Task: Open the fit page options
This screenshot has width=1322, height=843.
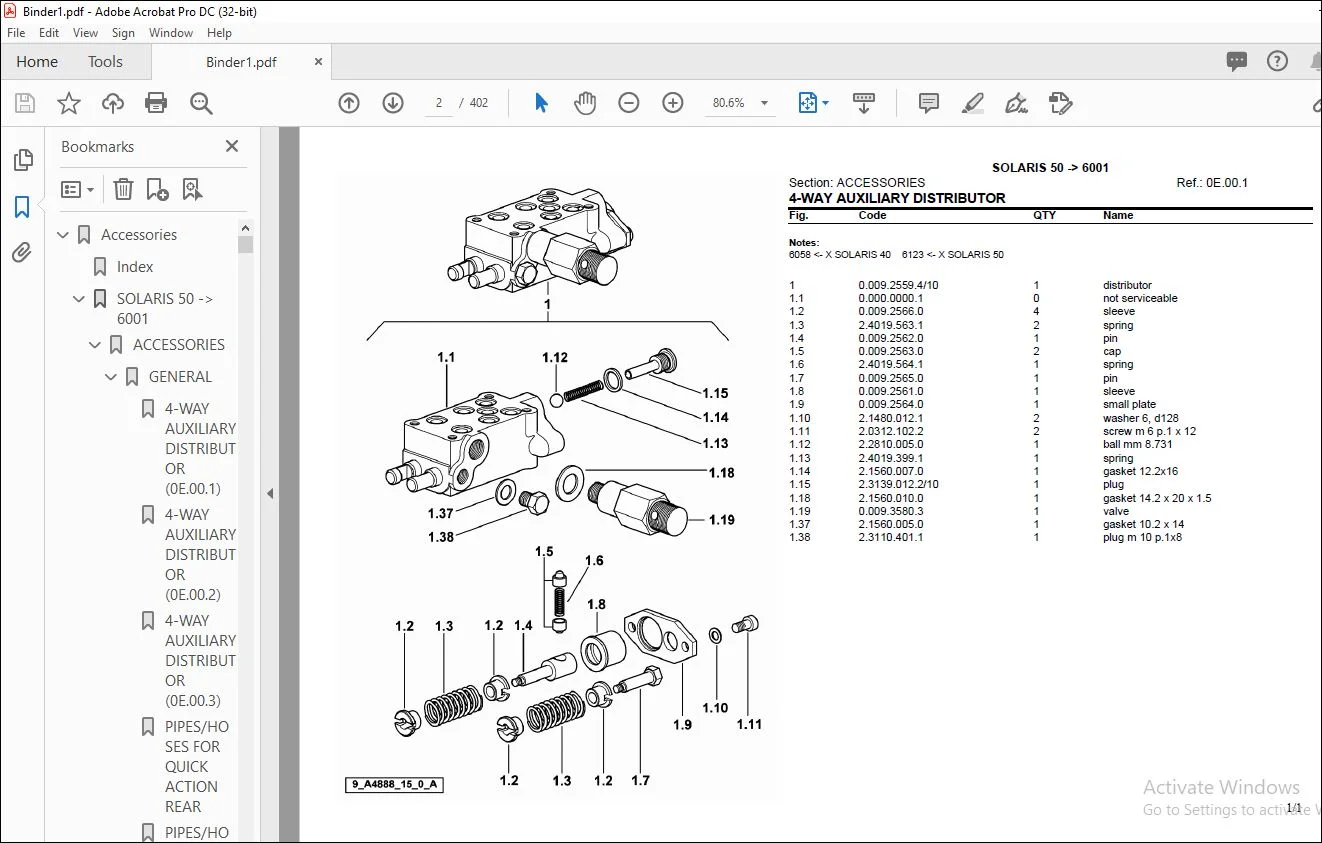Action: point(813,103)
